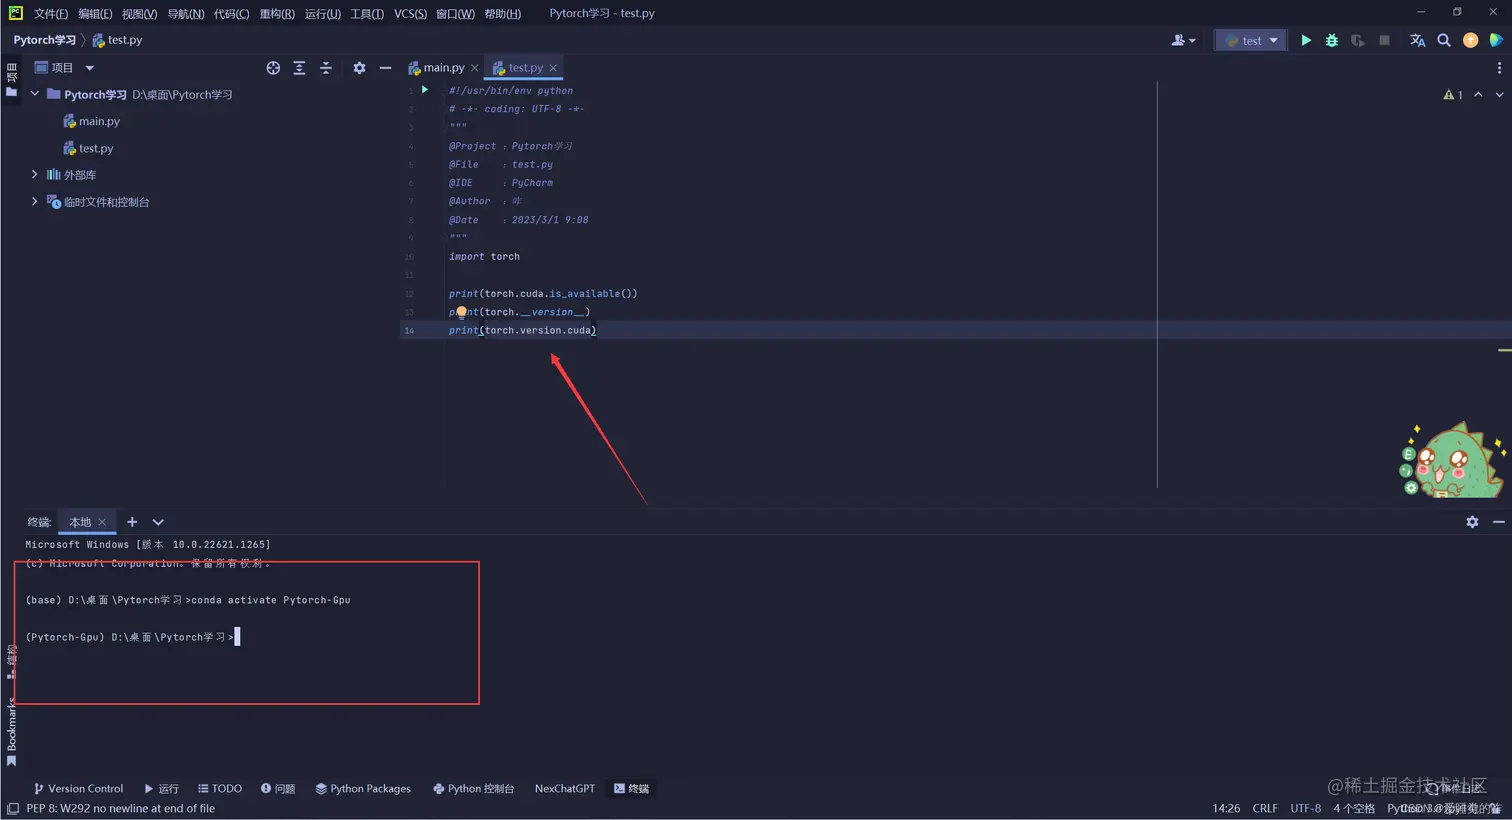Open the translate plugin icon
This screenshot has width=1512, height=820.
pyautogui.click(x=1417, y=40)
